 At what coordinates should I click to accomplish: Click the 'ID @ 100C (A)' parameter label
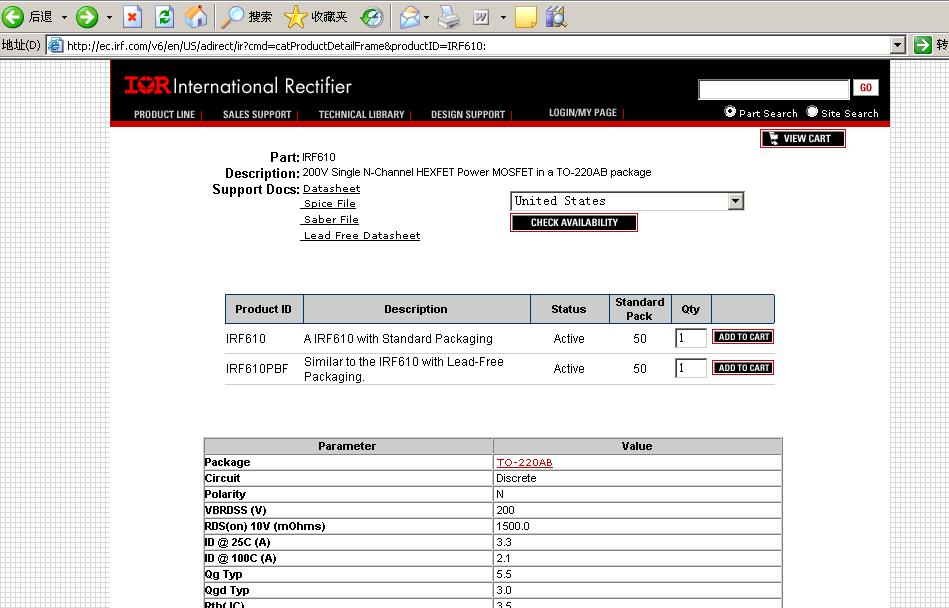coord(240,558)
